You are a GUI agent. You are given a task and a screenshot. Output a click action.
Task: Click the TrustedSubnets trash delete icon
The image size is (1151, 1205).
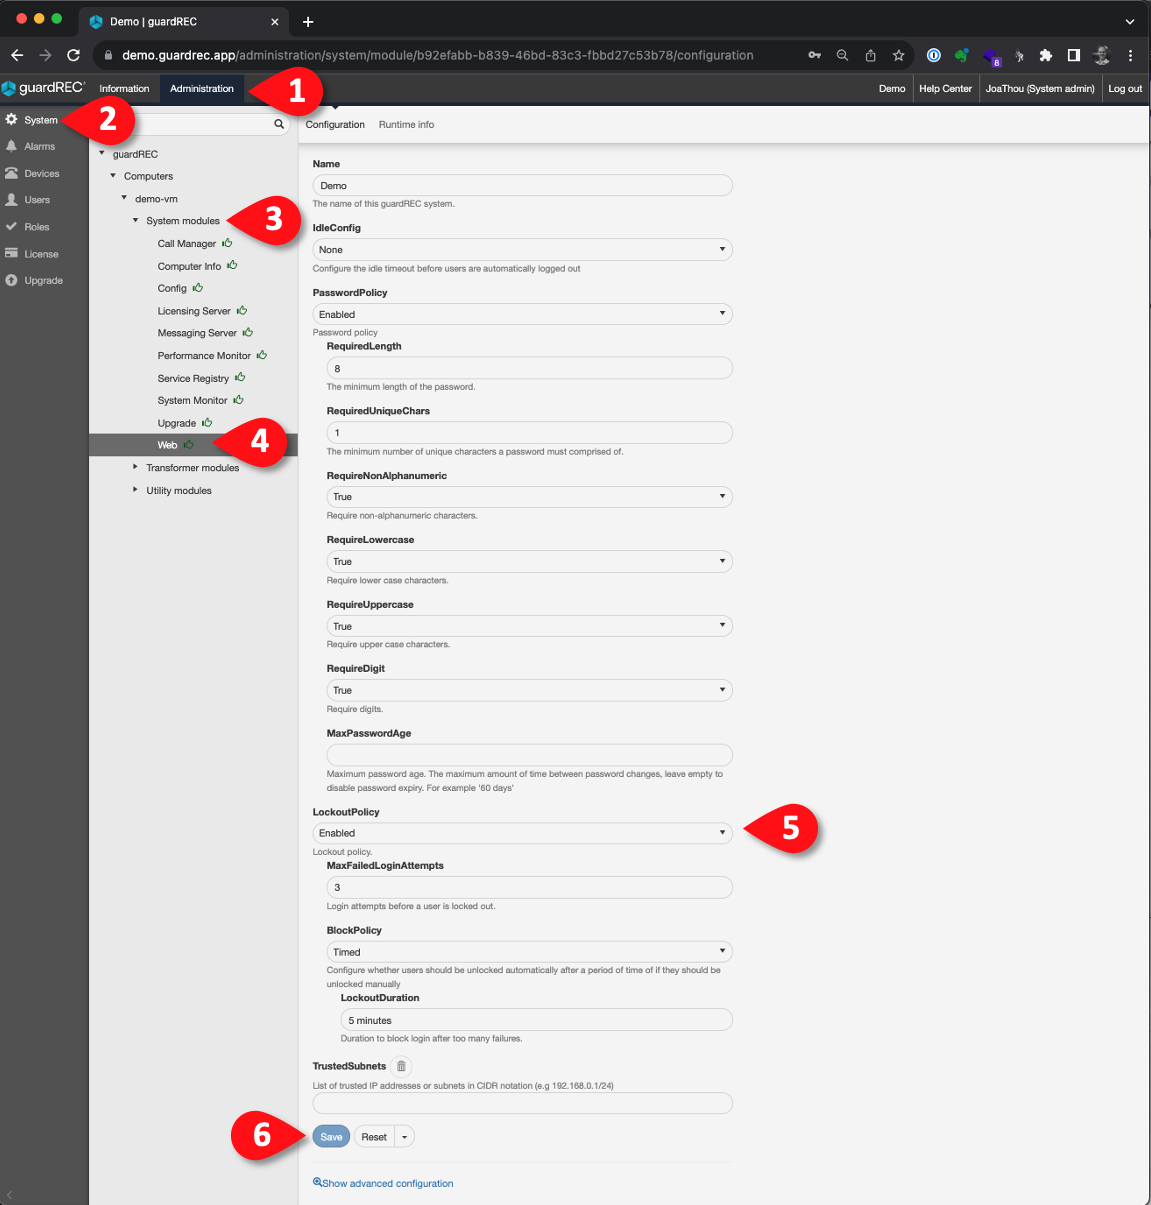401,1066
